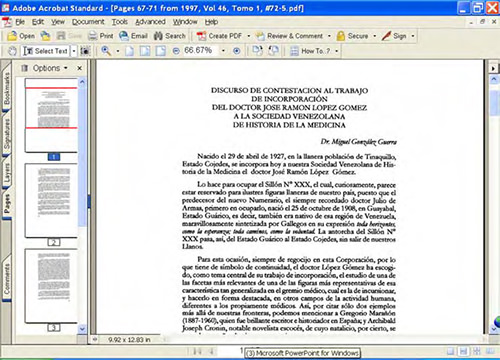This screenshot has width=500, height=360.
Task: Select the Hand tool
Action: pyautogui.click(x=12, y=51)
